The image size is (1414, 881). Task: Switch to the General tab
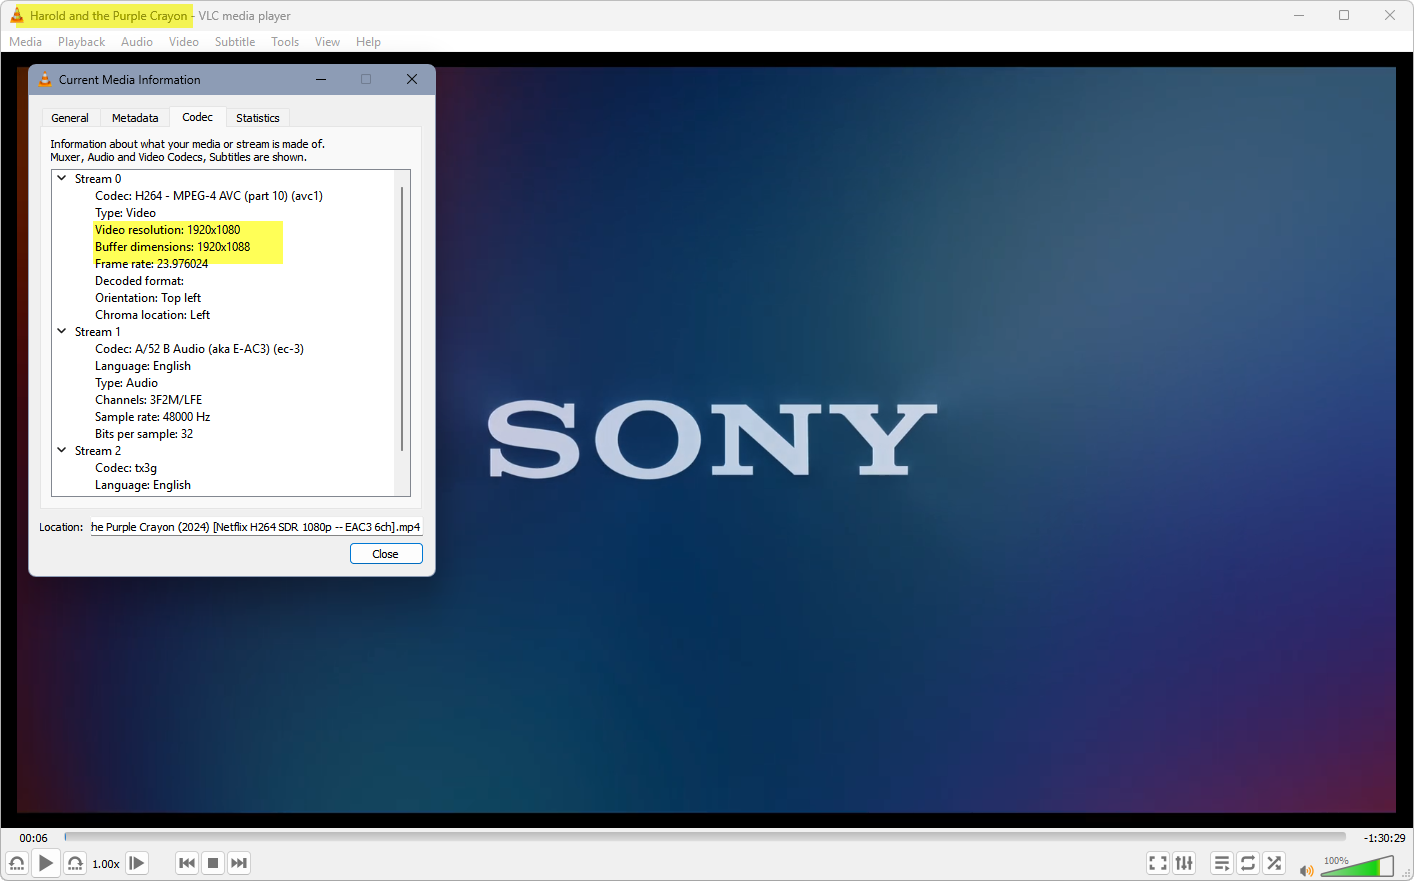click(70, 118)
